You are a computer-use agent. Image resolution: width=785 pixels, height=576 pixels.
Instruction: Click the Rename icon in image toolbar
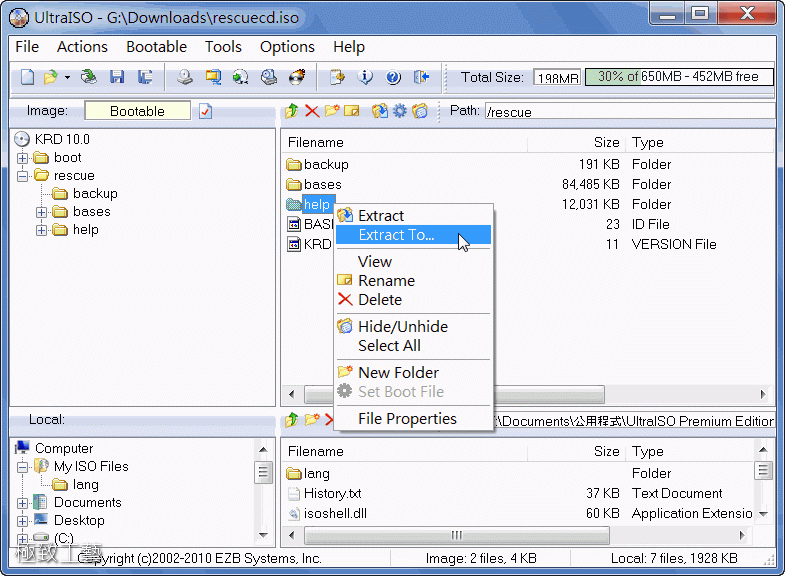[351, 111]
